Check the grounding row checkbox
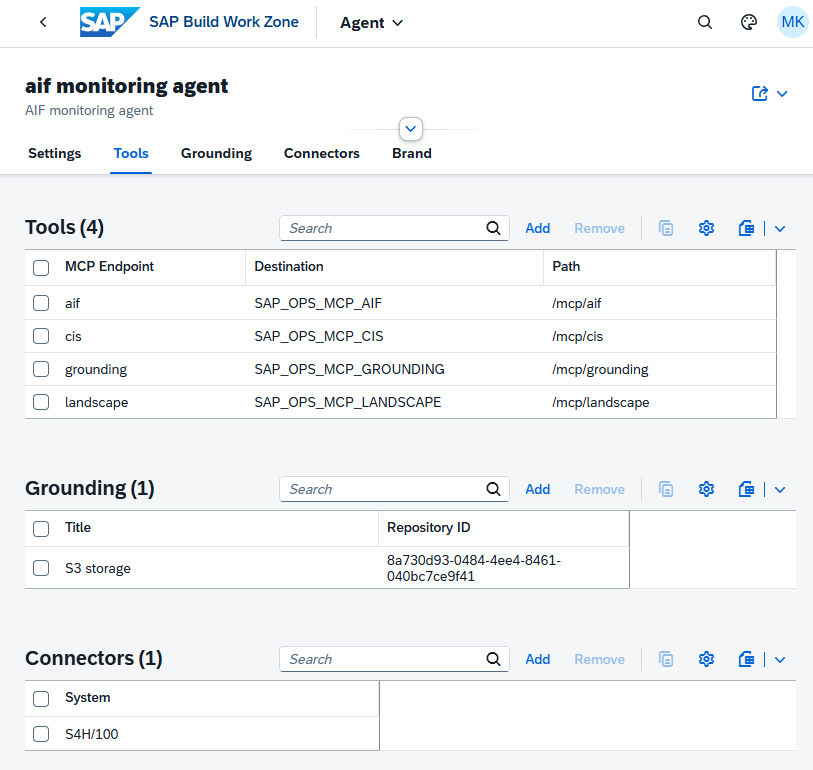 pyautogui.click(x=41, y=369)
